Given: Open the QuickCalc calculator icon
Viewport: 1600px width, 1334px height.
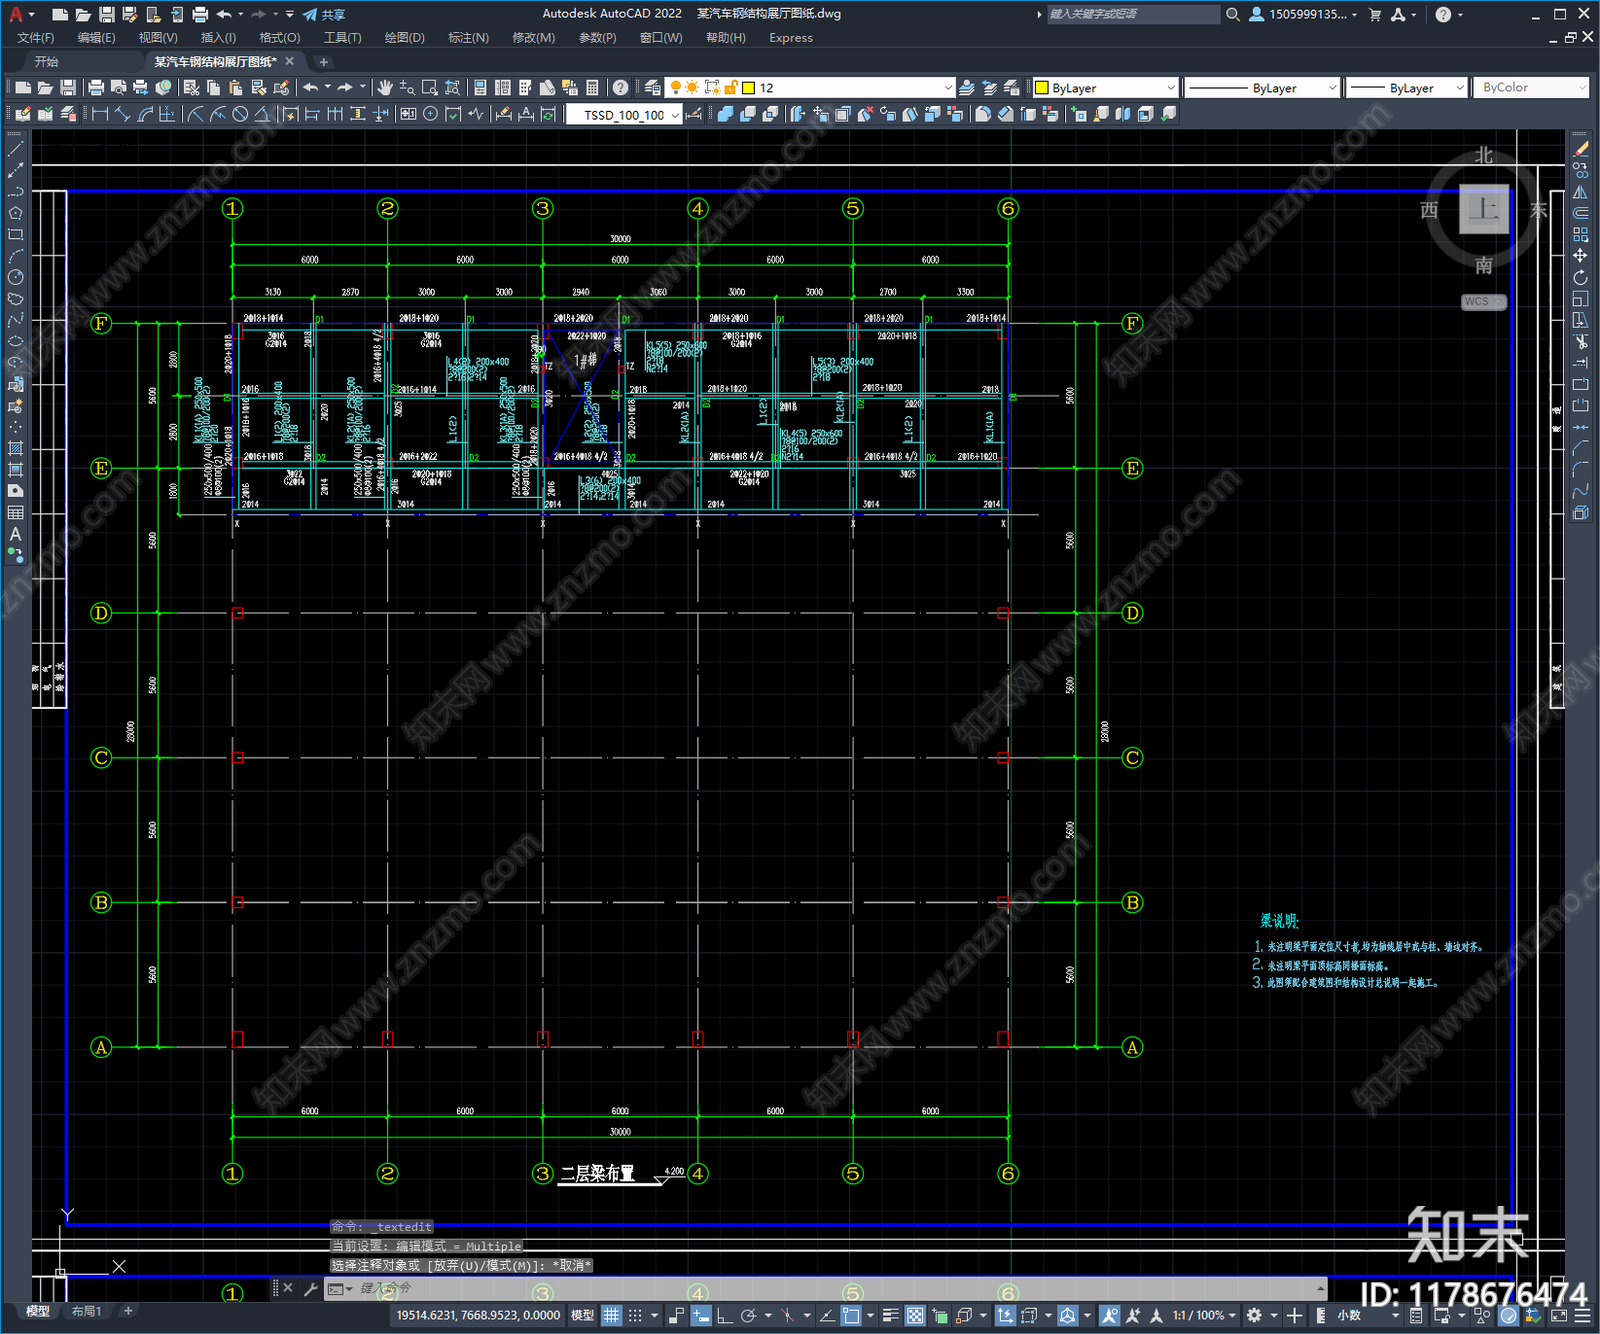Looking at the screenshot, I should pyautogui.click(x=592, y=88).
